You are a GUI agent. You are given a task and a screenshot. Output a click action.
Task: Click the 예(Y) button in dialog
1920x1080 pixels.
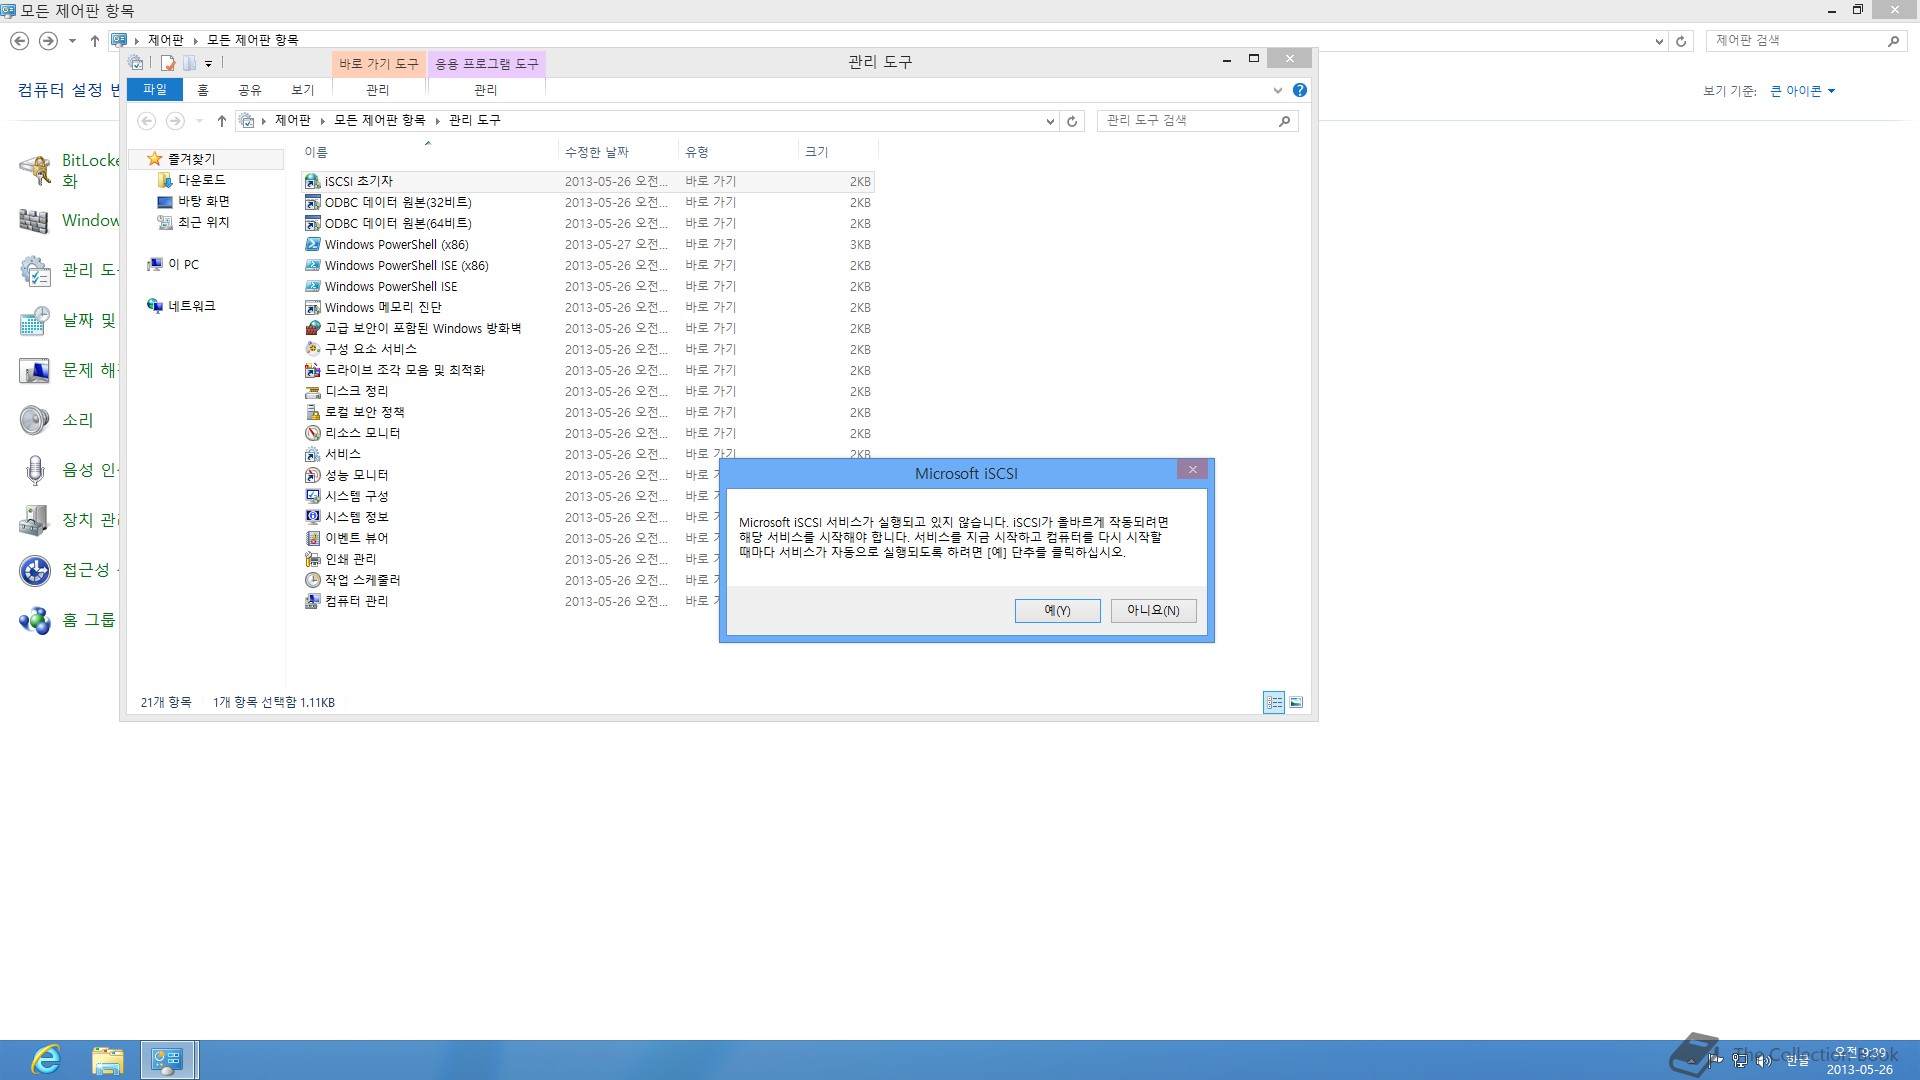1057,610
